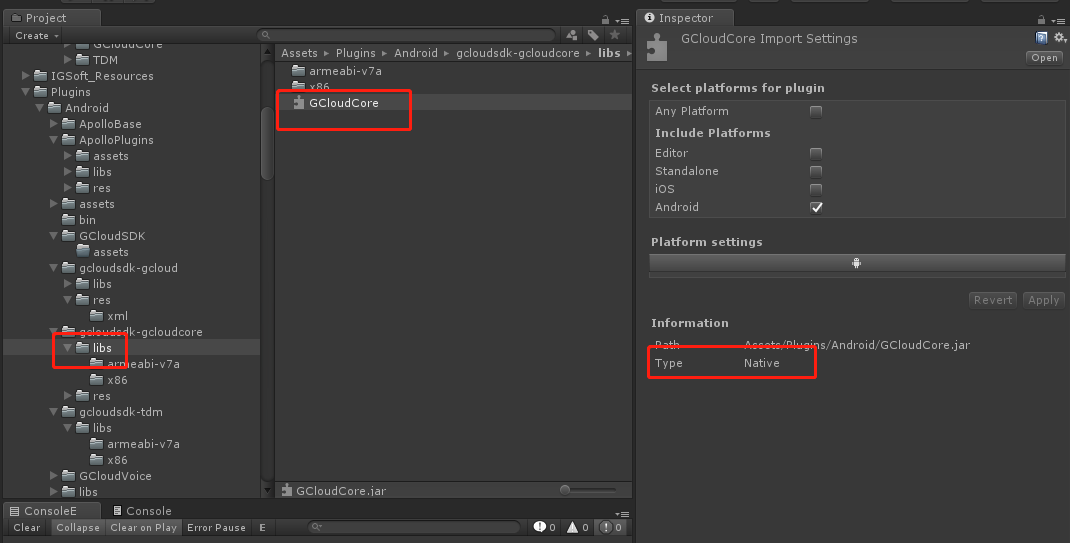The width and height of the screenshot is (1070, 543).
Task: Open the console panel options menu icon
Action: pos(622,514)
